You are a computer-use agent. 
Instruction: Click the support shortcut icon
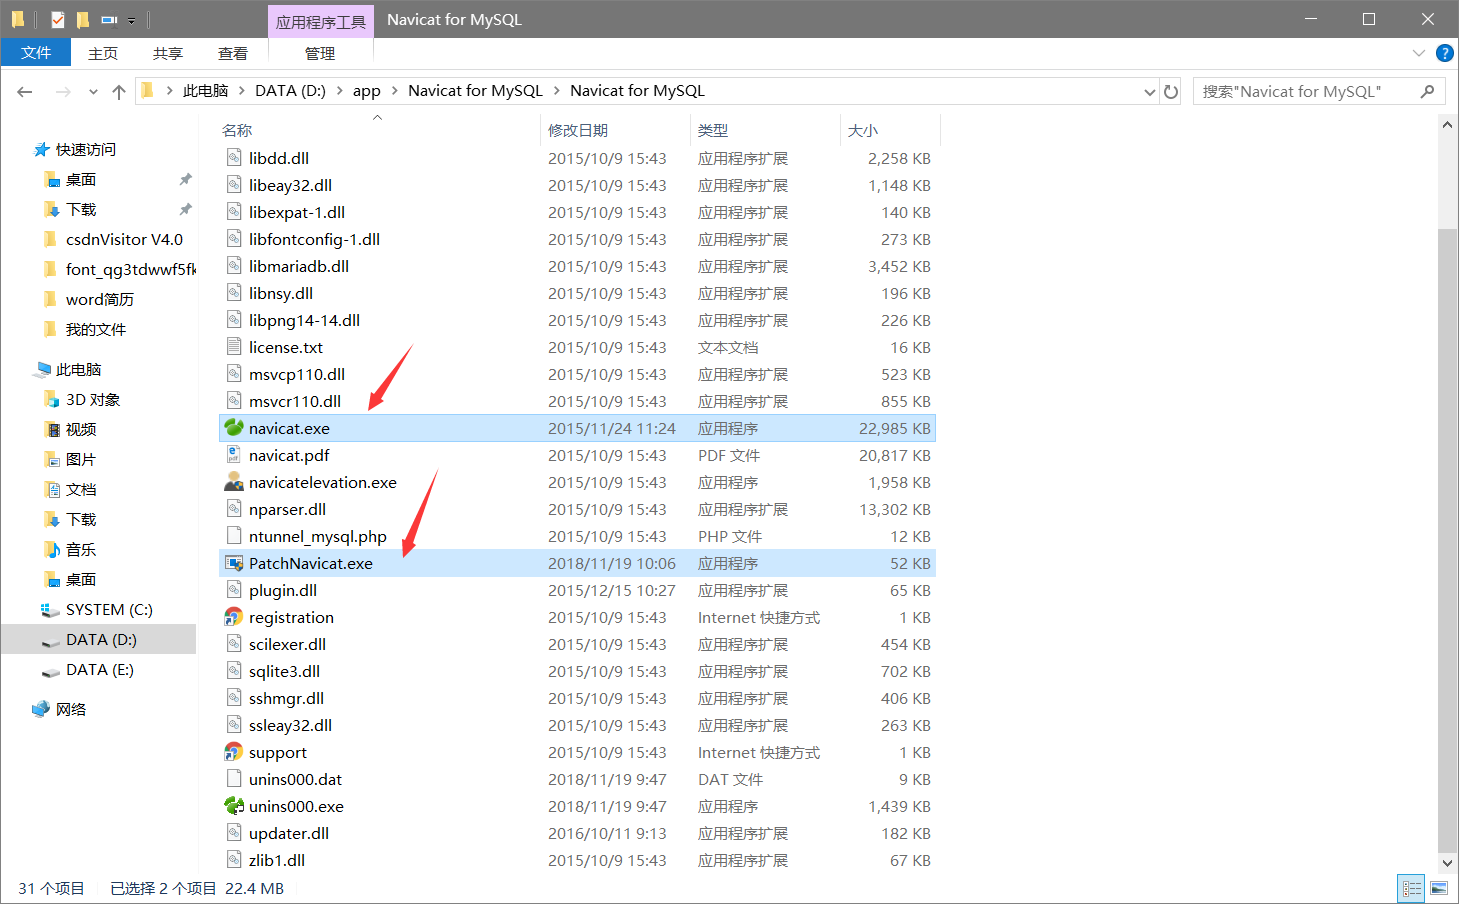(x=234, y=752)
